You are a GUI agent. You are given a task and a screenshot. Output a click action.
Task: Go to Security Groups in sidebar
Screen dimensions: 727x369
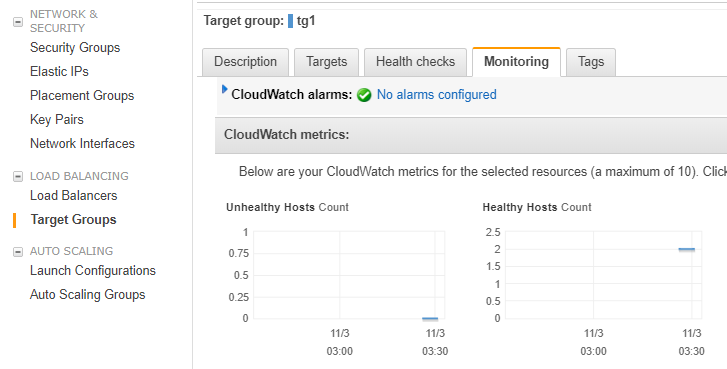[75, 48]
